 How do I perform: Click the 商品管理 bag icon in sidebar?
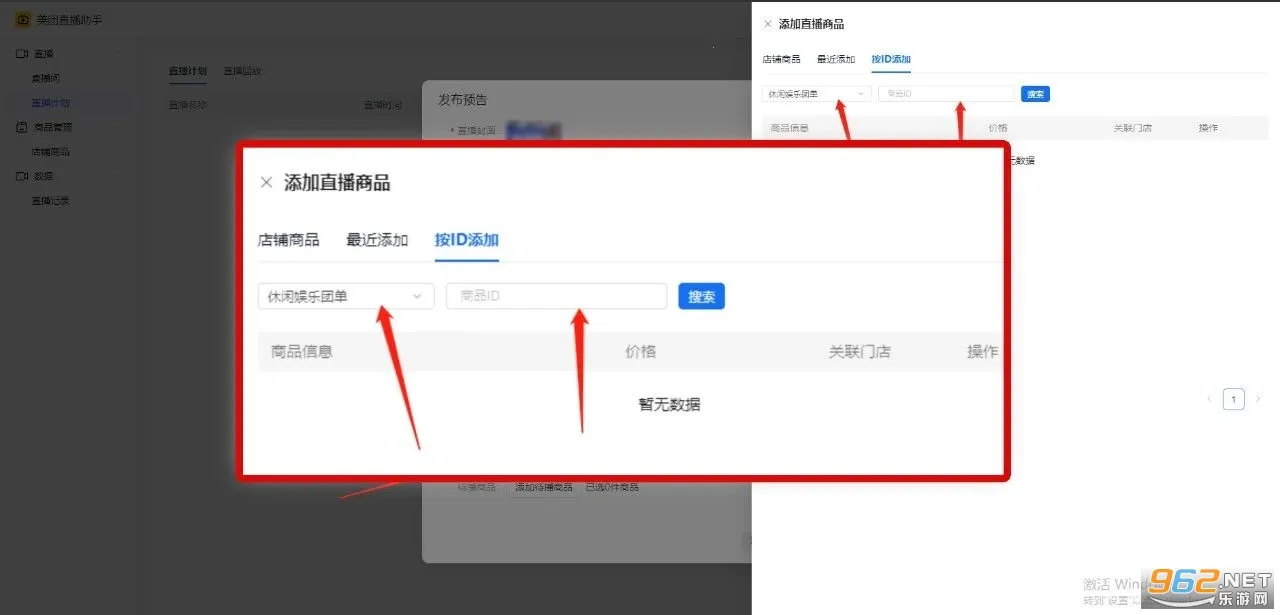click(x=22, y=127)
